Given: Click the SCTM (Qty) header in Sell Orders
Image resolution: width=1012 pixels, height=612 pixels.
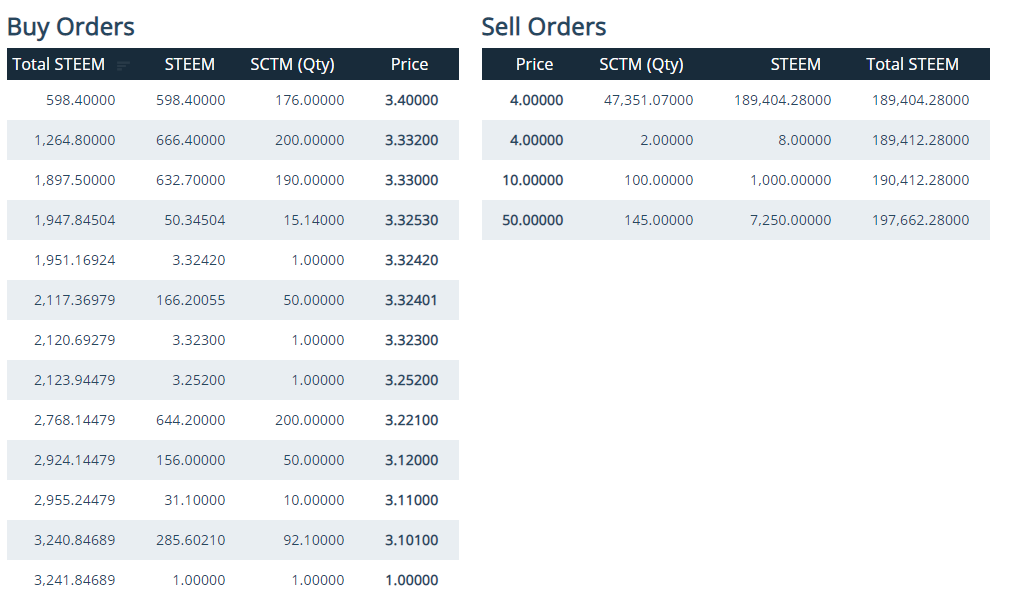Looking at the screenshot, I should click(x=642, y=65).
